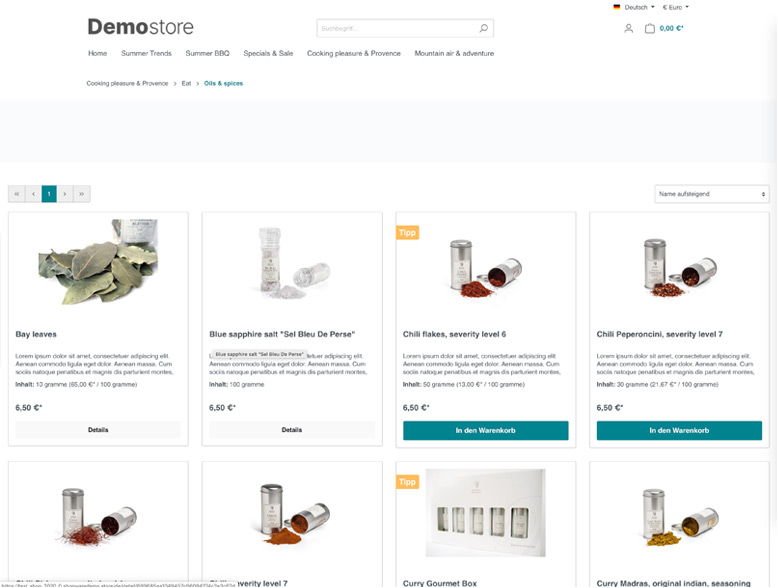Image resolution: width=778 pixels, height=588 pixels.
Task: Open the Euro currency dropdown
Action: 676,7
